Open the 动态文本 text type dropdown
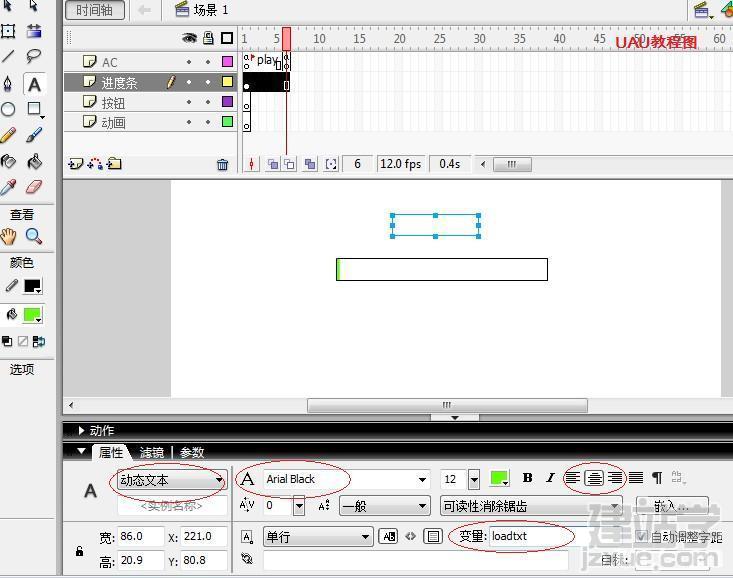733x578 pixels. click(171, 480)
